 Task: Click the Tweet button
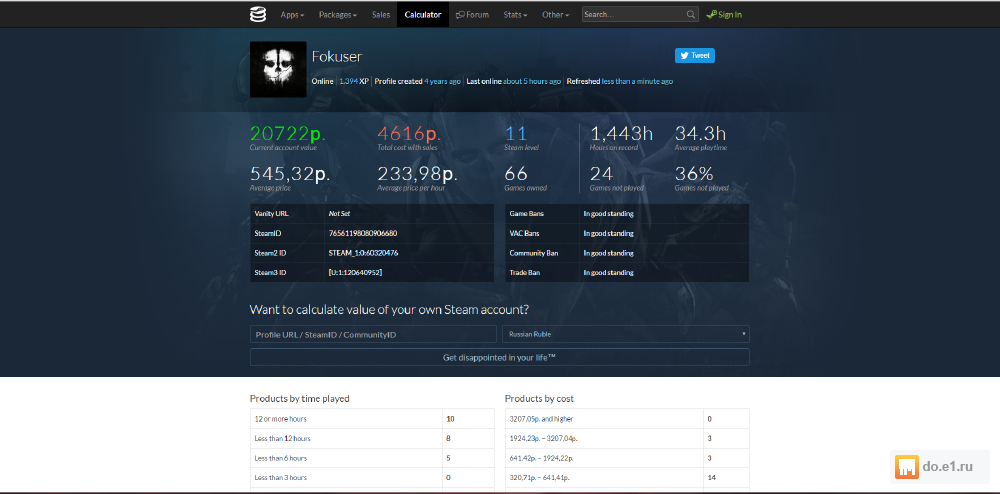click(695, 55)
